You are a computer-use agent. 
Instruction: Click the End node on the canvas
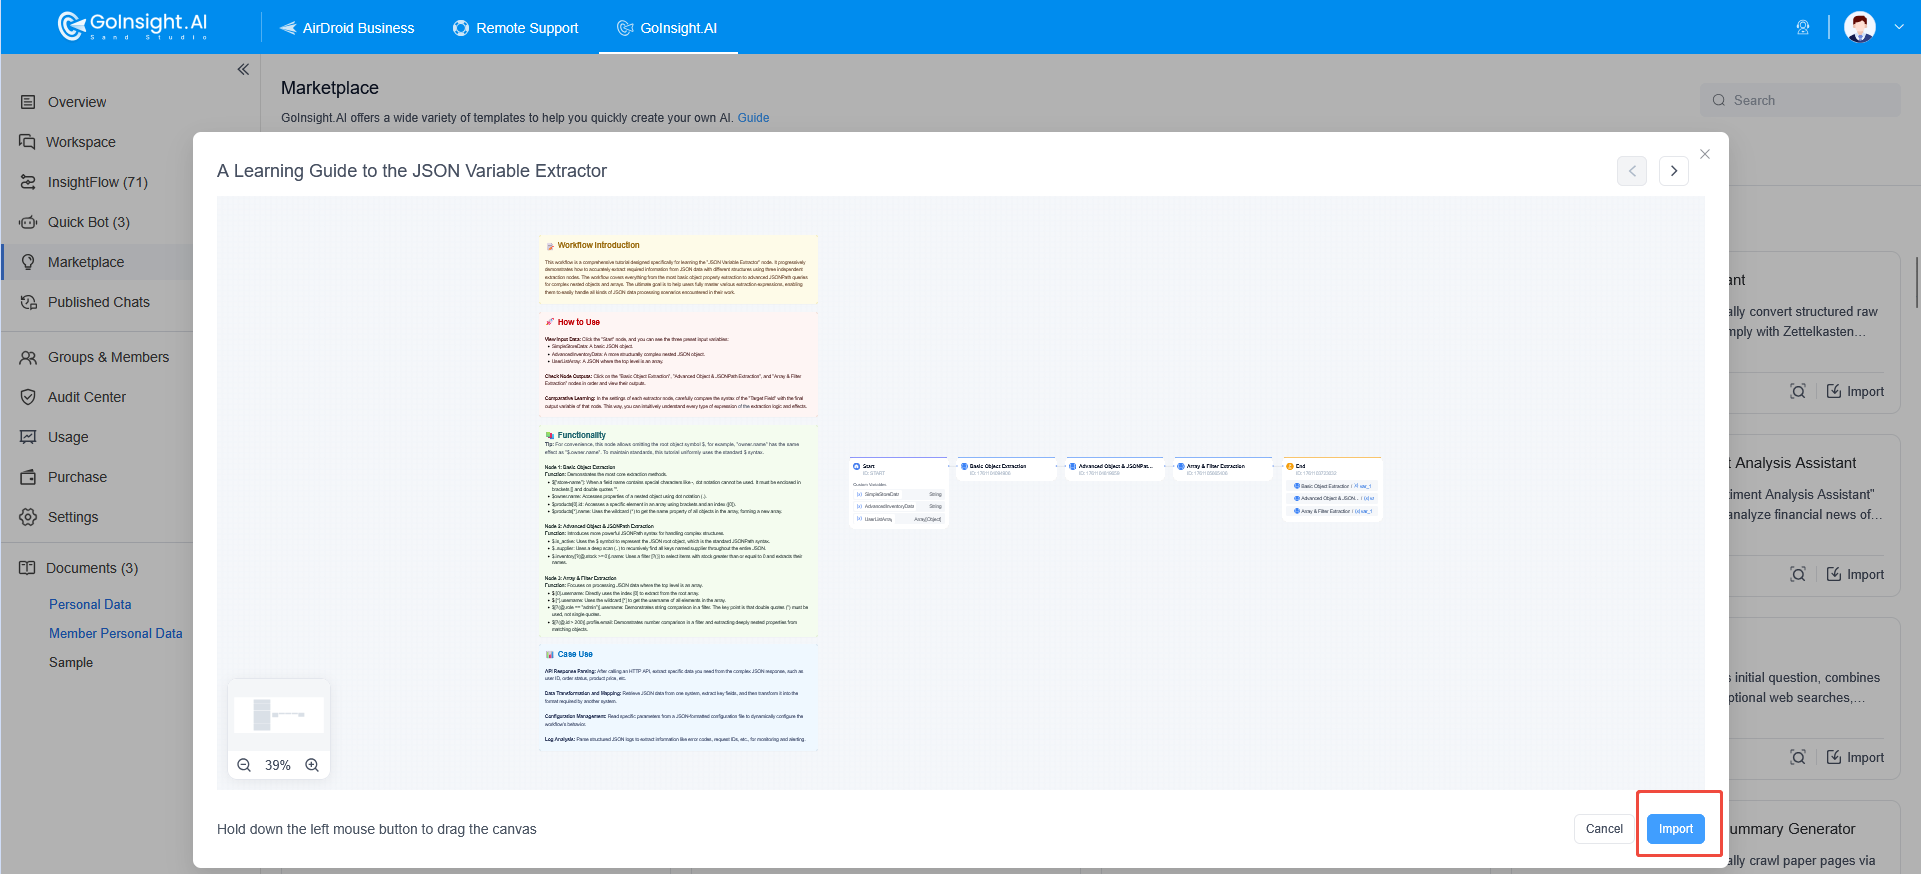1332,488
